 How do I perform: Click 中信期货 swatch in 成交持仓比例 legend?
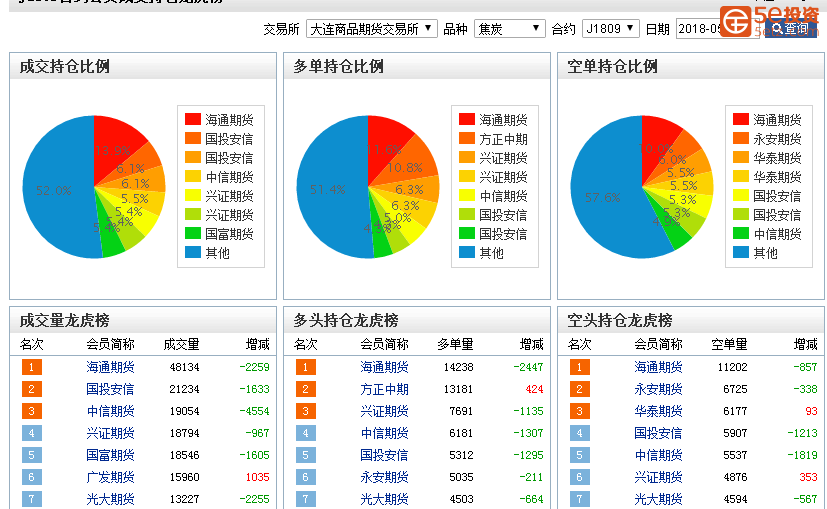point(193,176)
